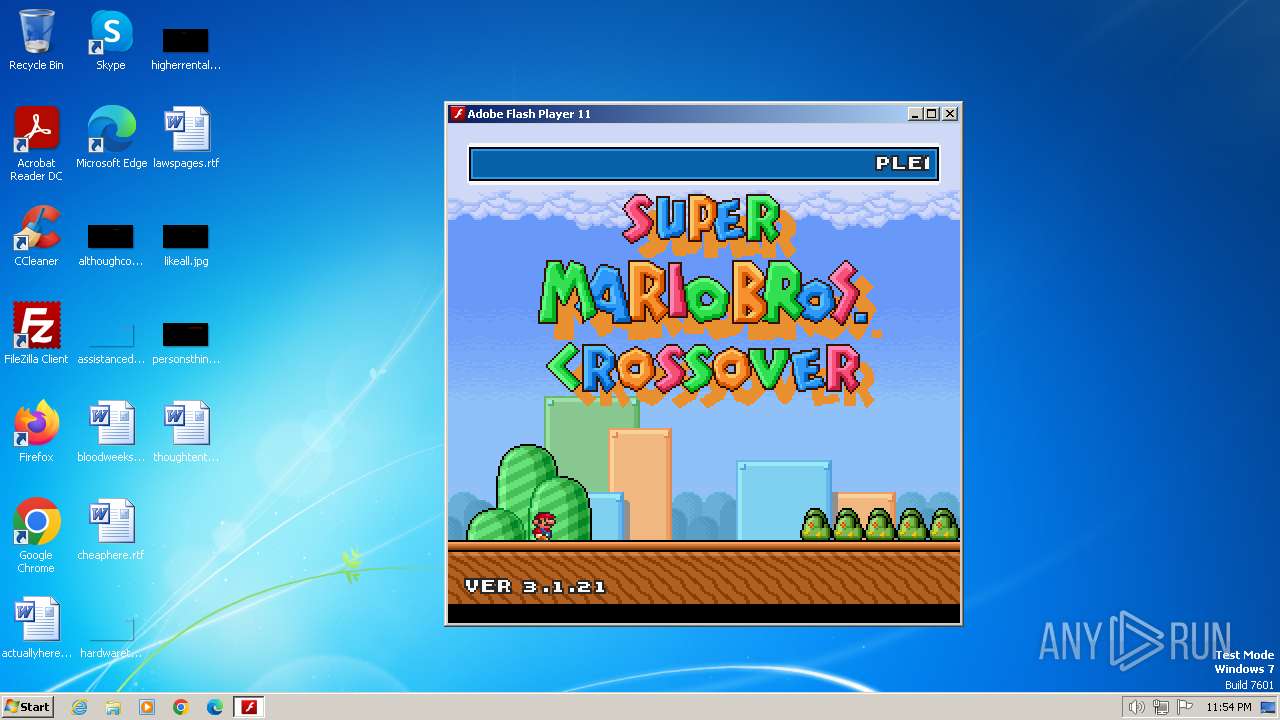
Task: Open Acrobat Reader DC shortcut
Action: click(36, 144)
